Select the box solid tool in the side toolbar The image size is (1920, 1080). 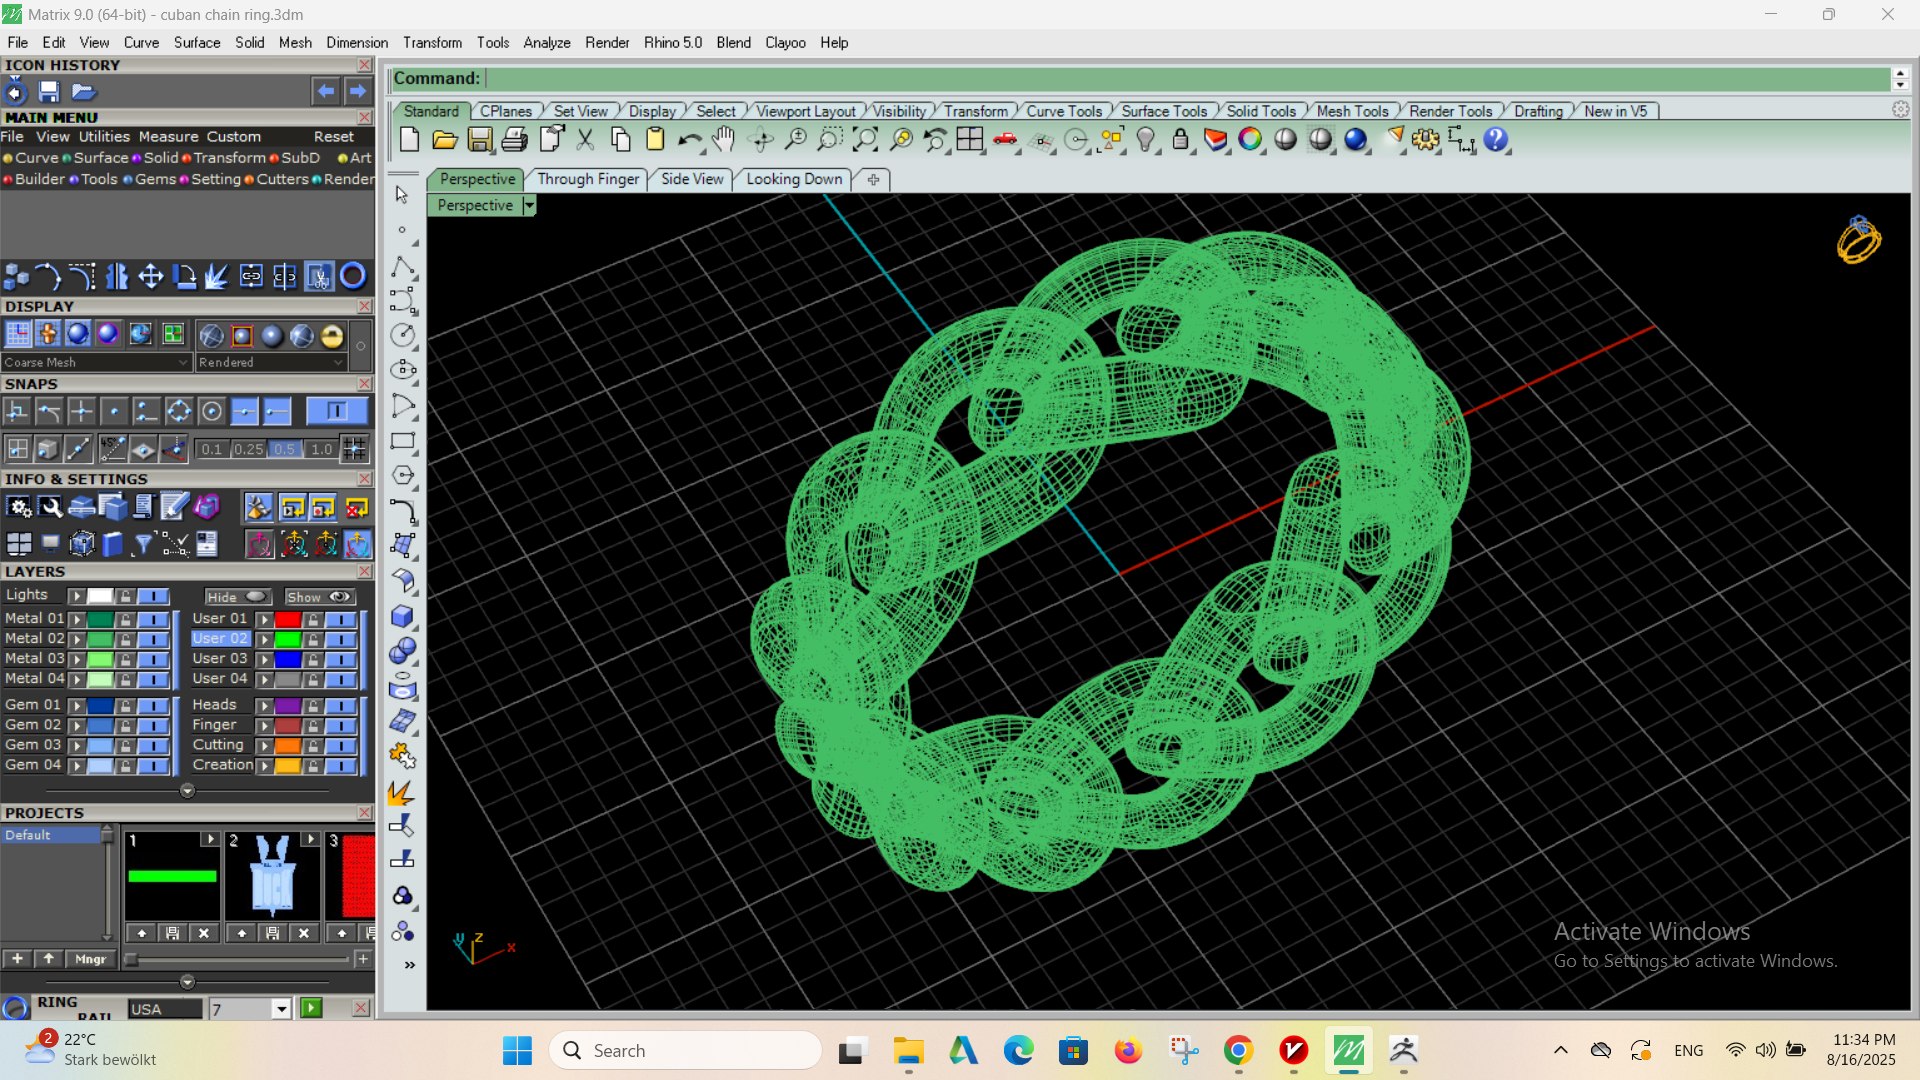click(x=403, y=616)
